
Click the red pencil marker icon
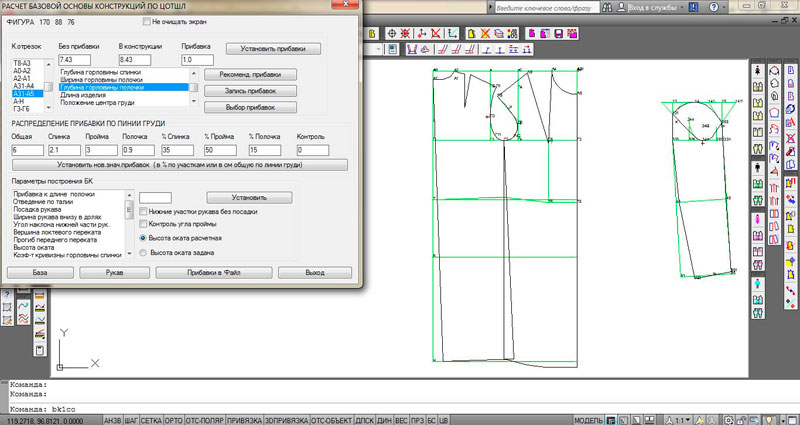tap(790, 152)
